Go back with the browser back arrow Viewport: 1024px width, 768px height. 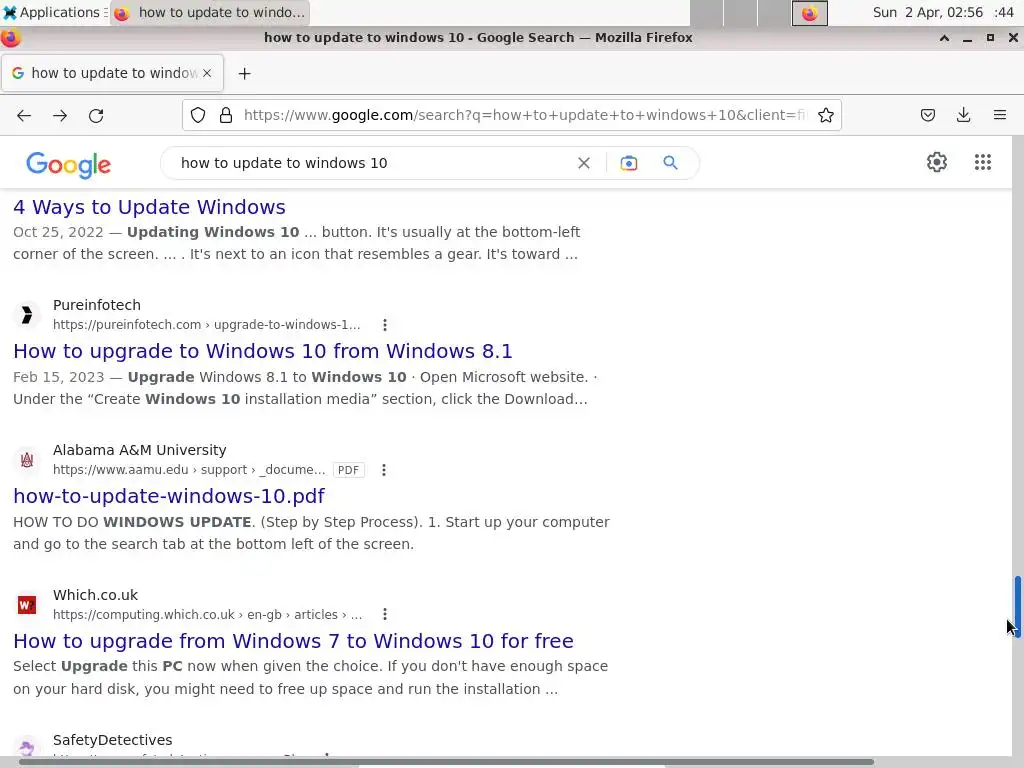click(x=24, y=116)
